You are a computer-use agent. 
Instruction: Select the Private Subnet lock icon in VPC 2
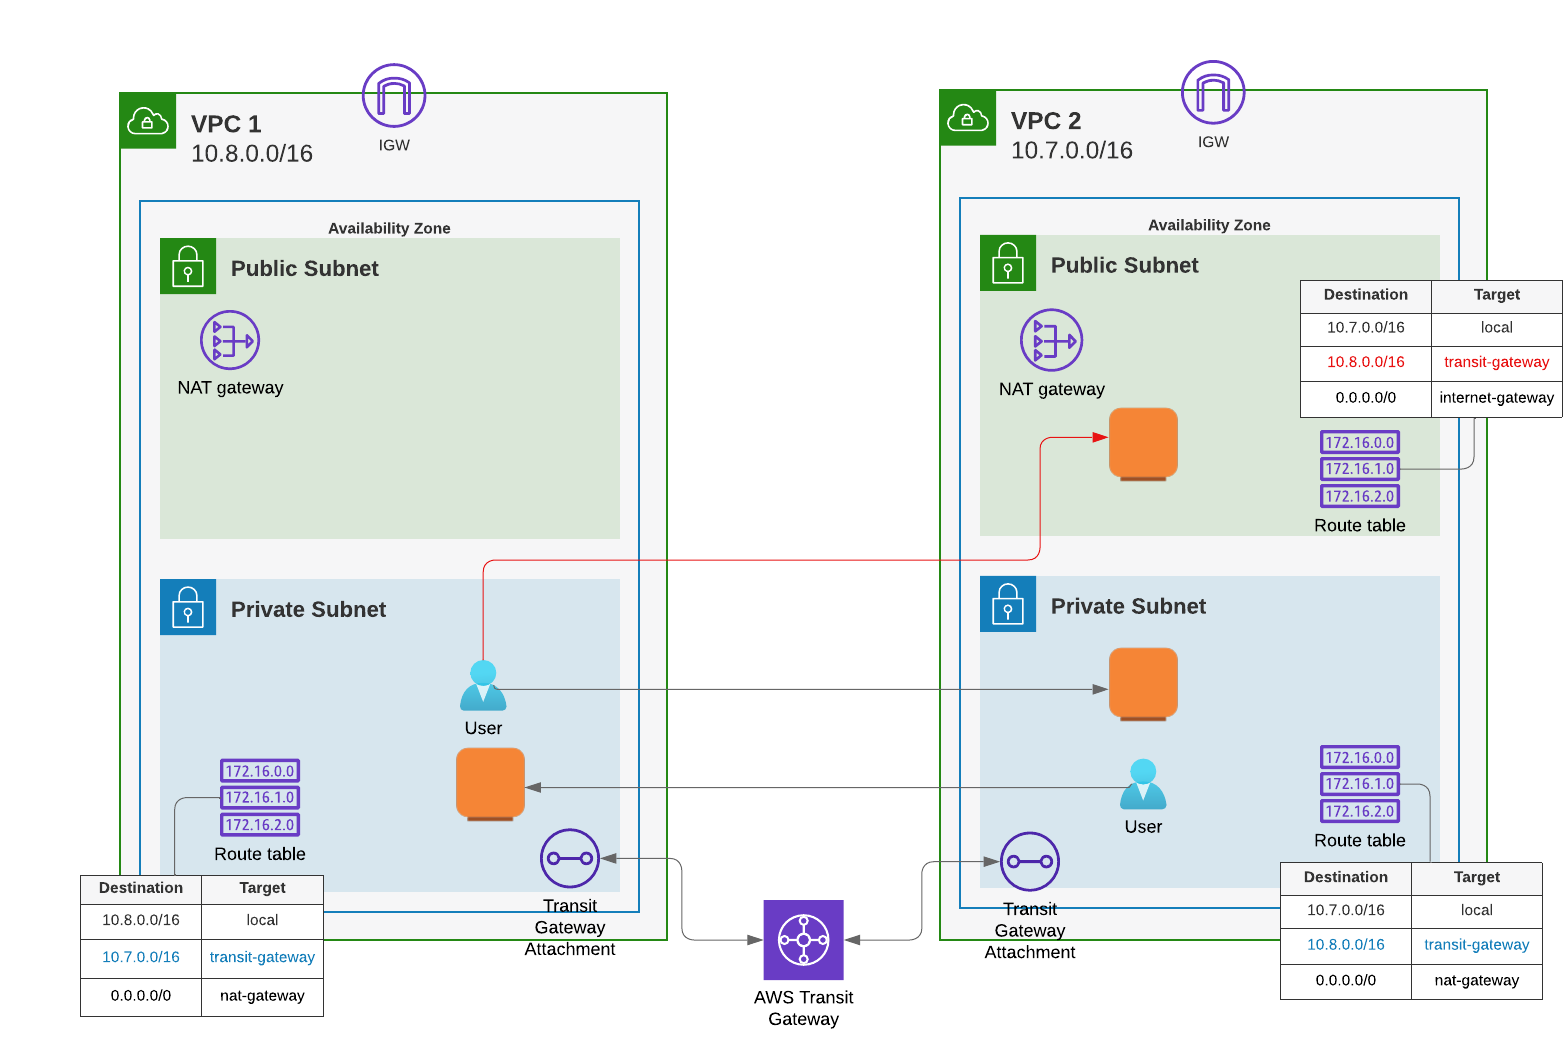[1008, 604]
